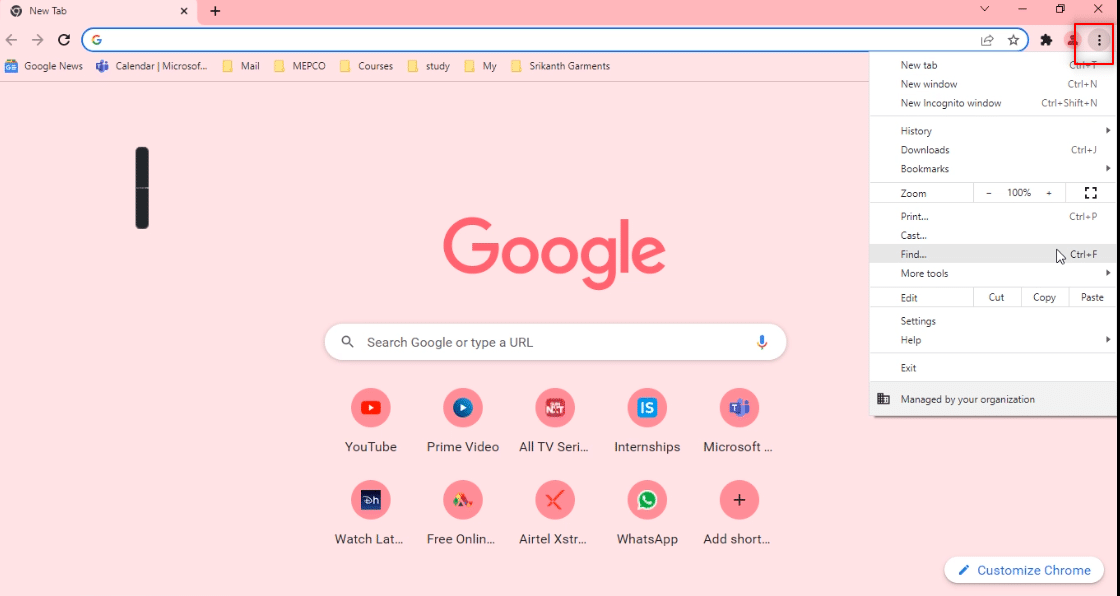Open the Watch Latest shortcut
Image resolution: width=1120 pixels, height=596 pixels.
(370, 514)
